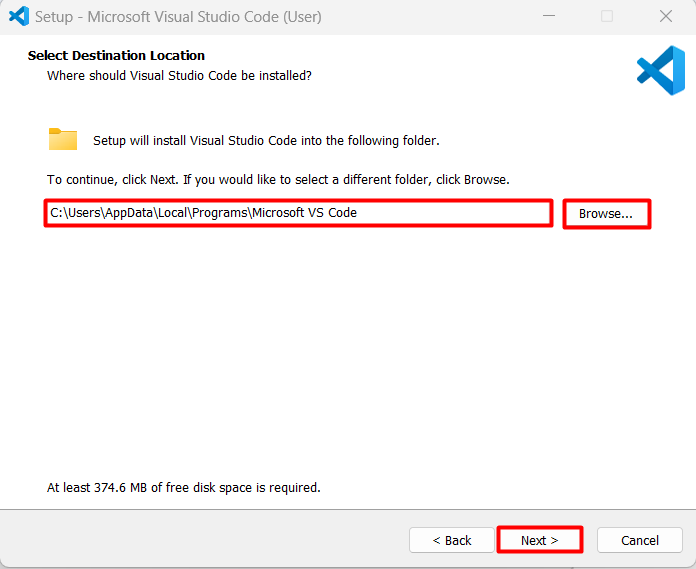Image resolution: width=696 pixels, height=569 pixels.
Task: Click the disabled maximize button
Action: [607, 16]
